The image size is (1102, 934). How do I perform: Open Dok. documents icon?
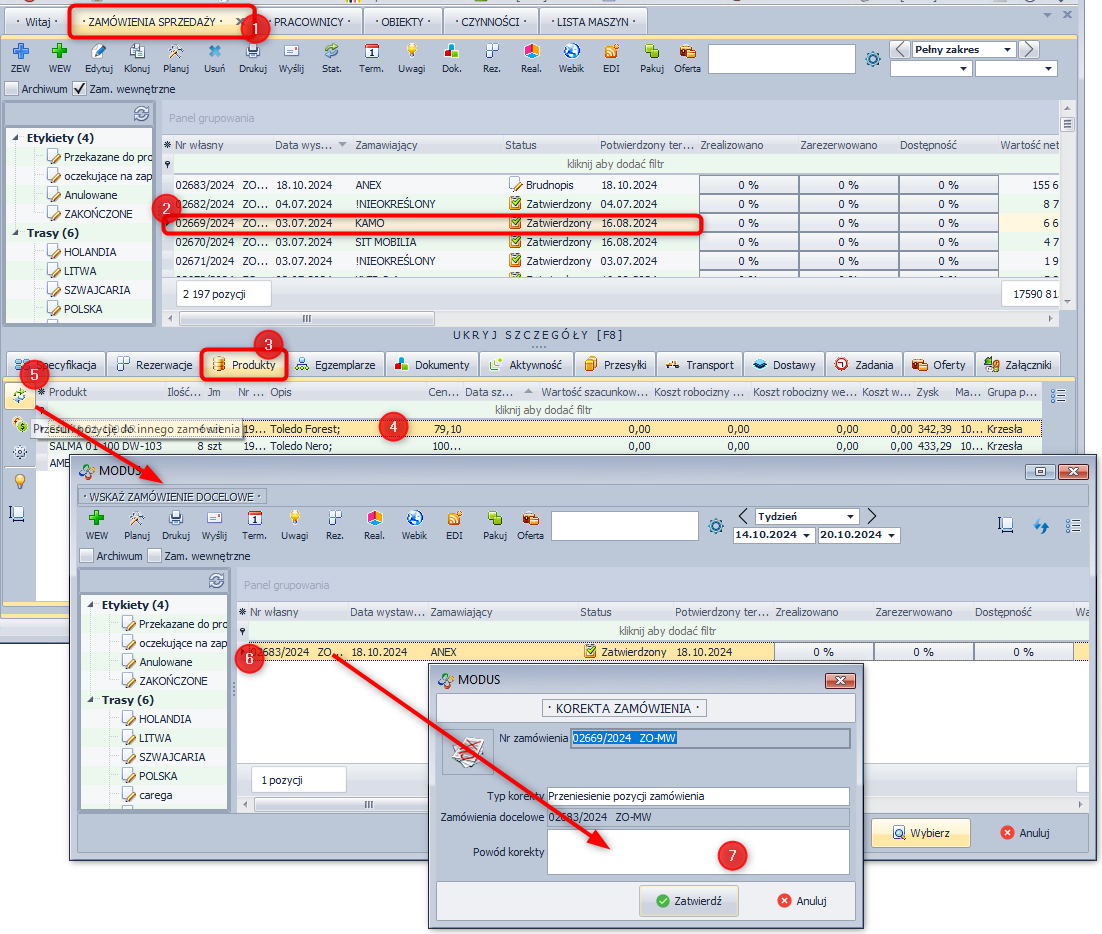tap(451, 51)
